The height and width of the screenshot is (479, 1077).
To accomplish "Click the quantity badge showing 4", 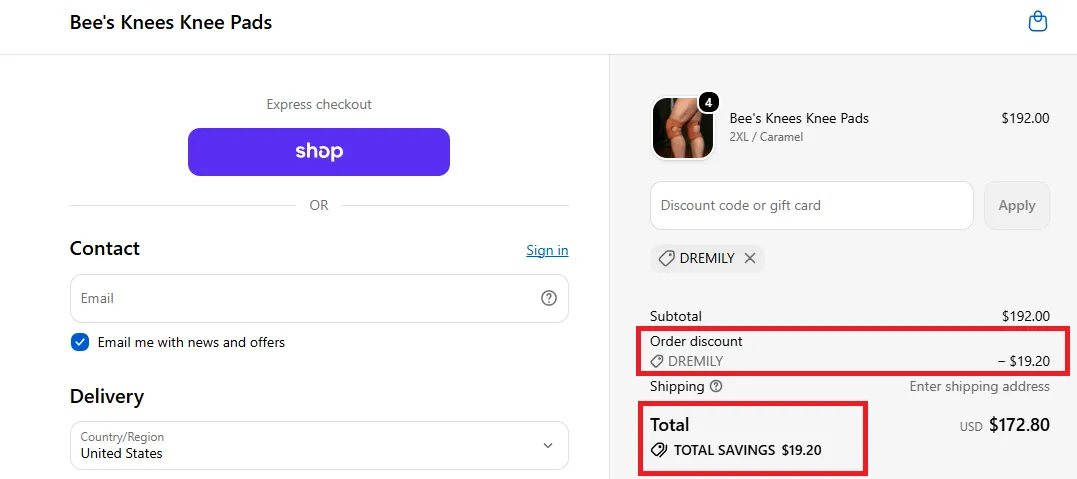I will click(708, 103).
